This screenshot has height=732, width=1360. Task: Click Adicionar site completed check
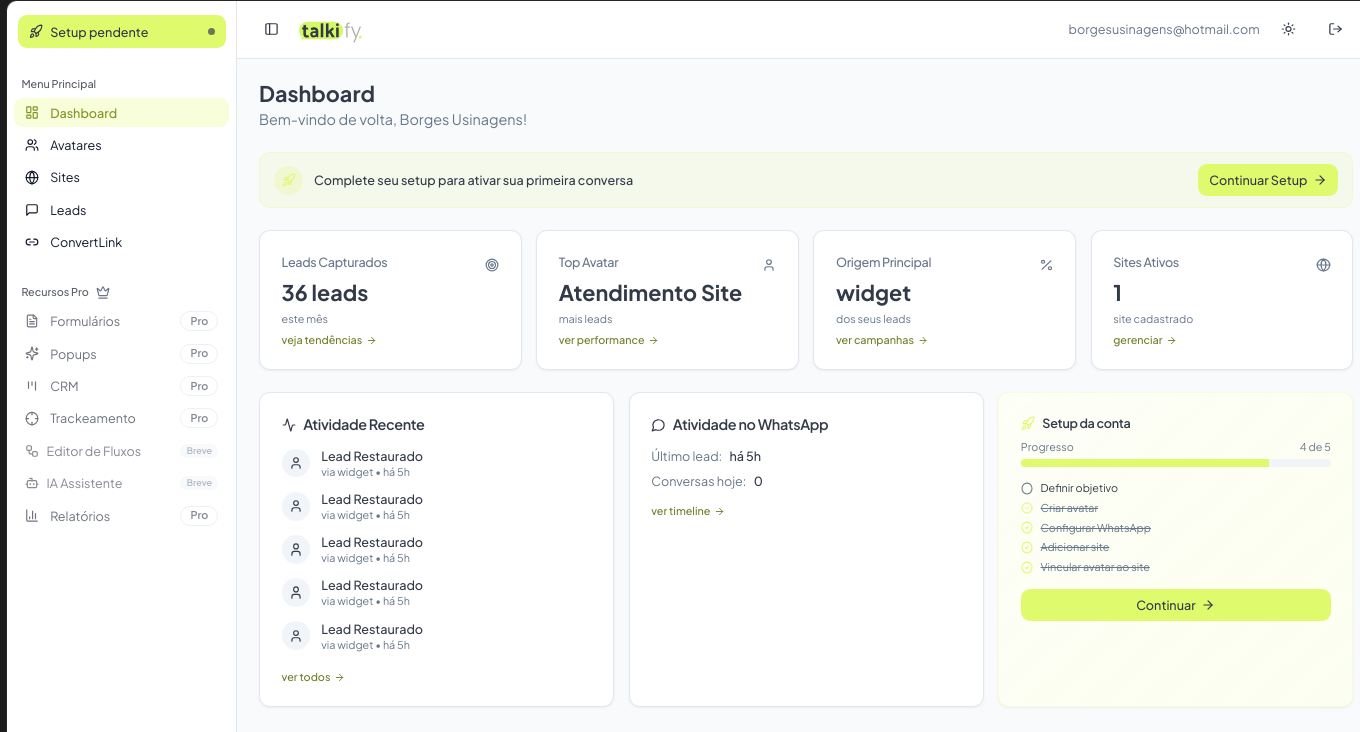click(x=1027, y=547)
